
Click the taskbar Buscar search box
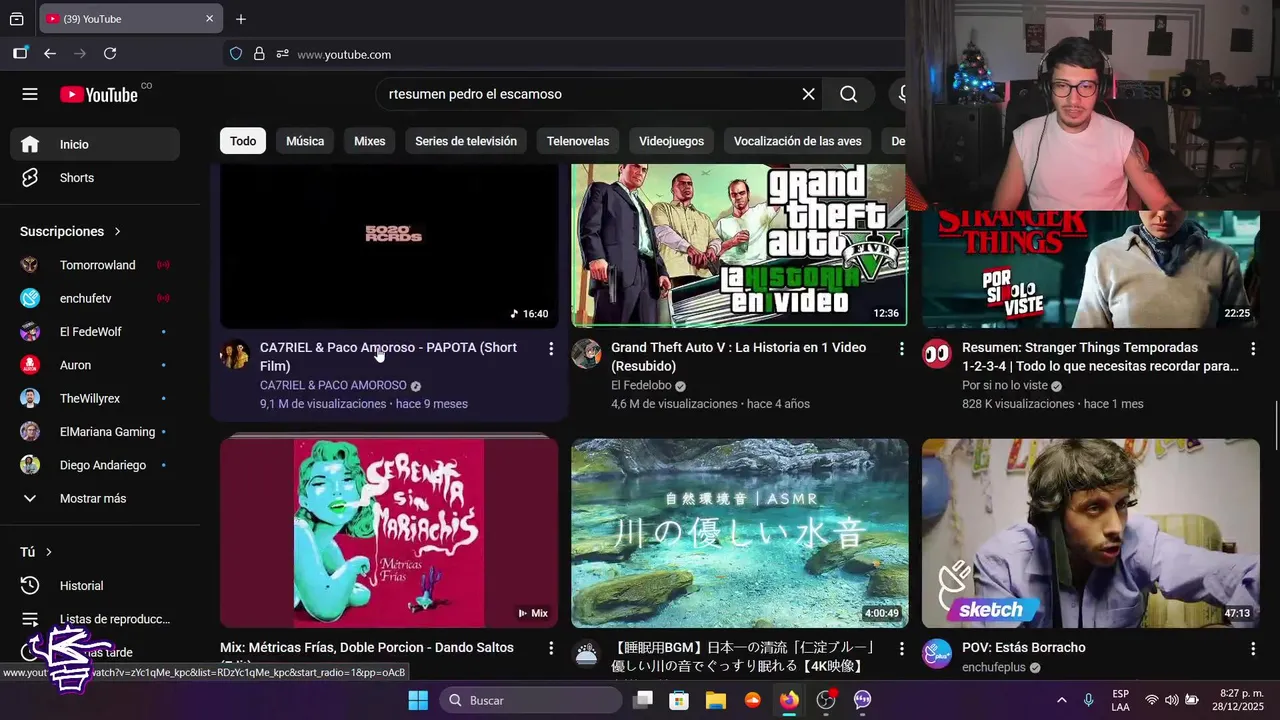pyautogui.click(x=531, y=700)
